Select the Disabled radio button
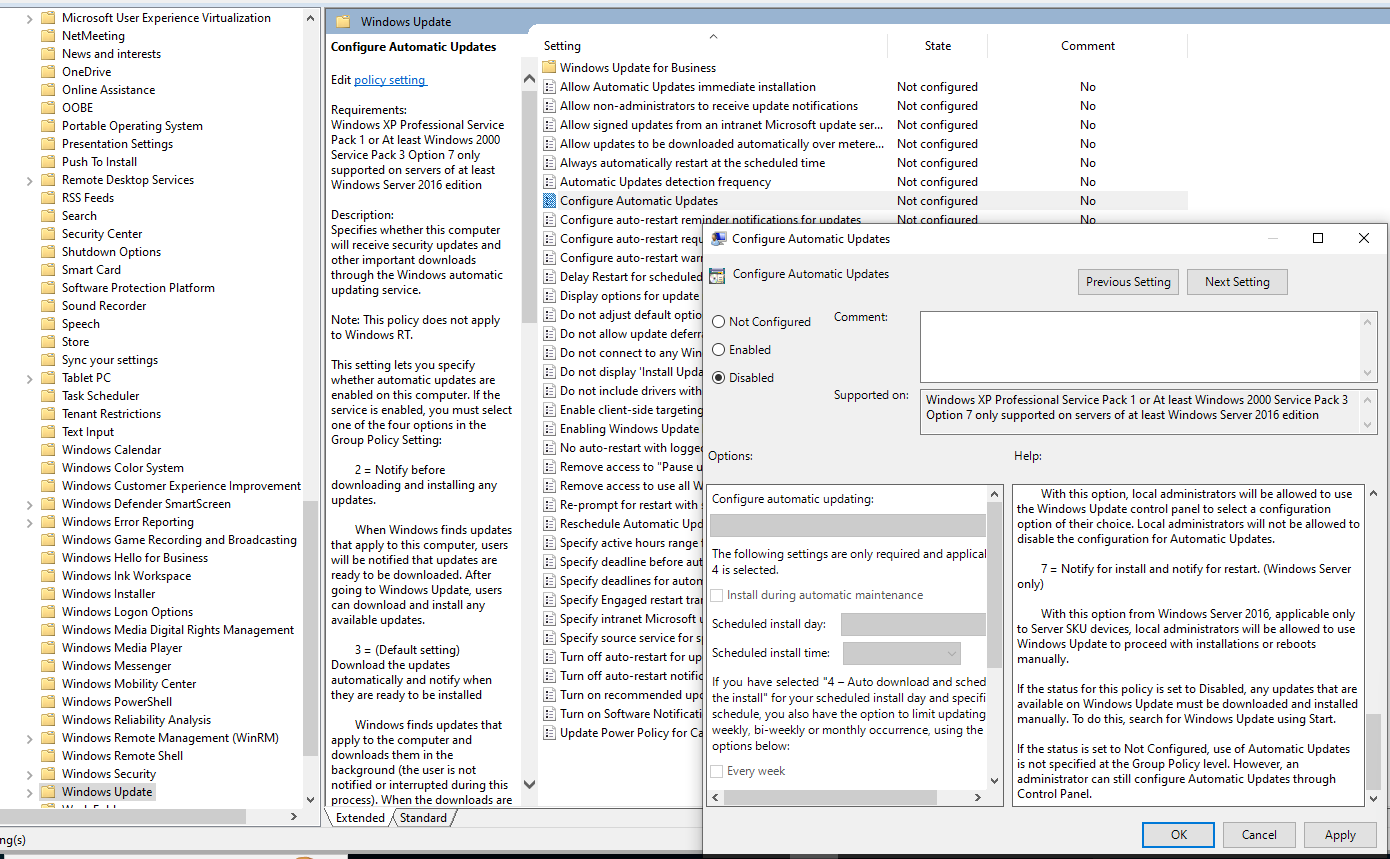The image size is (1390, 859). pos(718,378)
